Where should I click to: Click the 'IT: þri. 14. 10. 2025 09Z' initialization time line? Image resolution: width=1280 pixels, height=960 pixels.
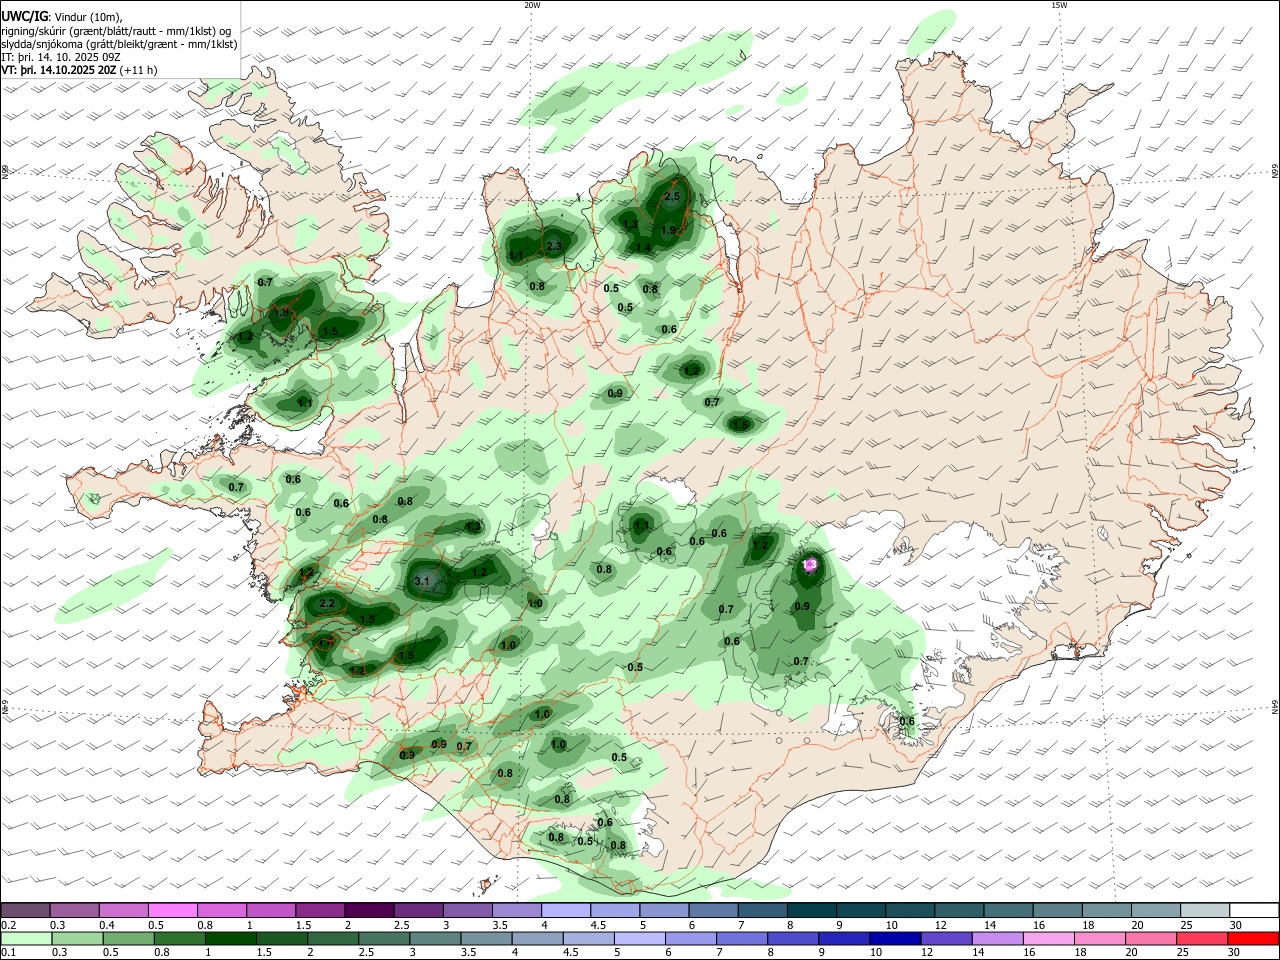[x=61, y=58]
